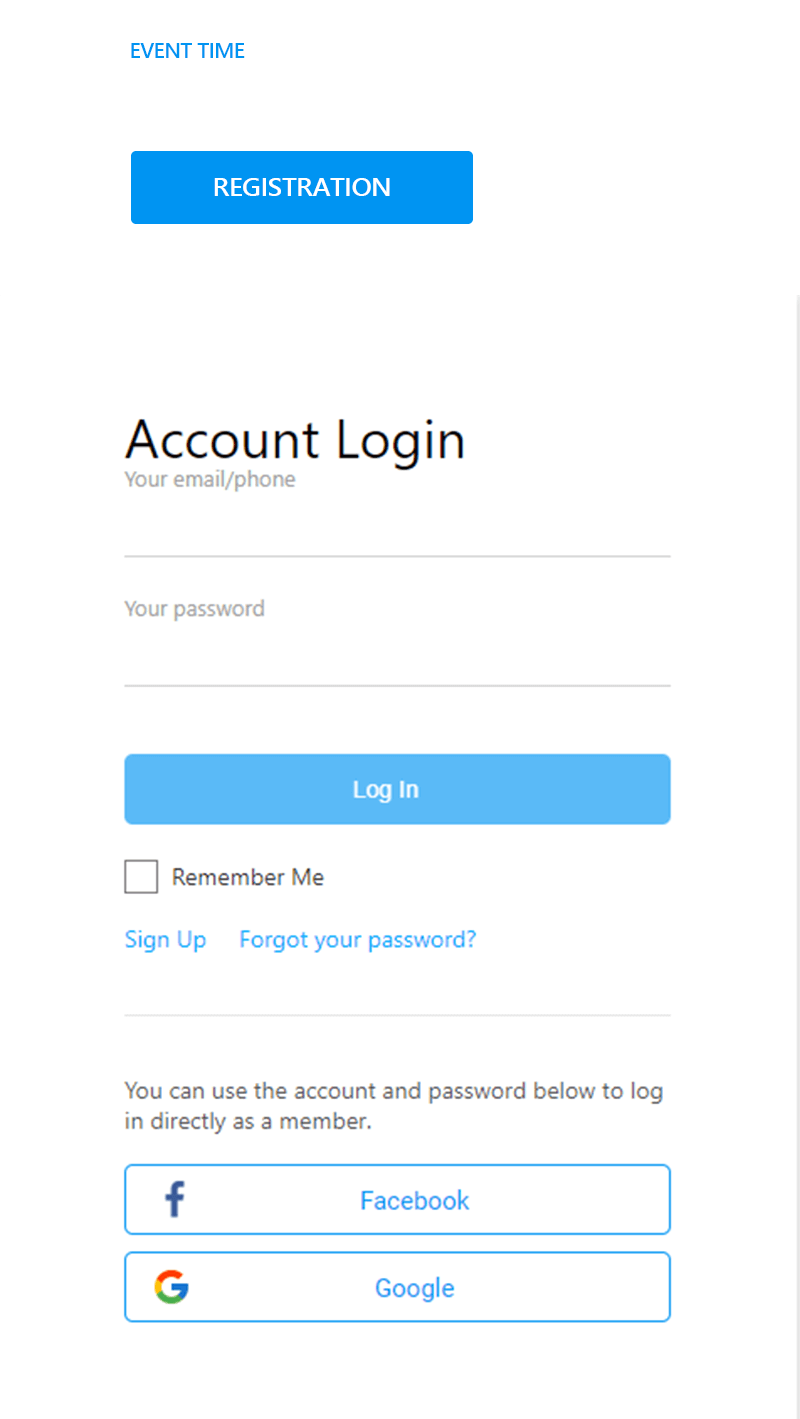Click the word Account in the heading
Image resolution: width=800 pixels, height=1419 pixels.
pos(222,439)
